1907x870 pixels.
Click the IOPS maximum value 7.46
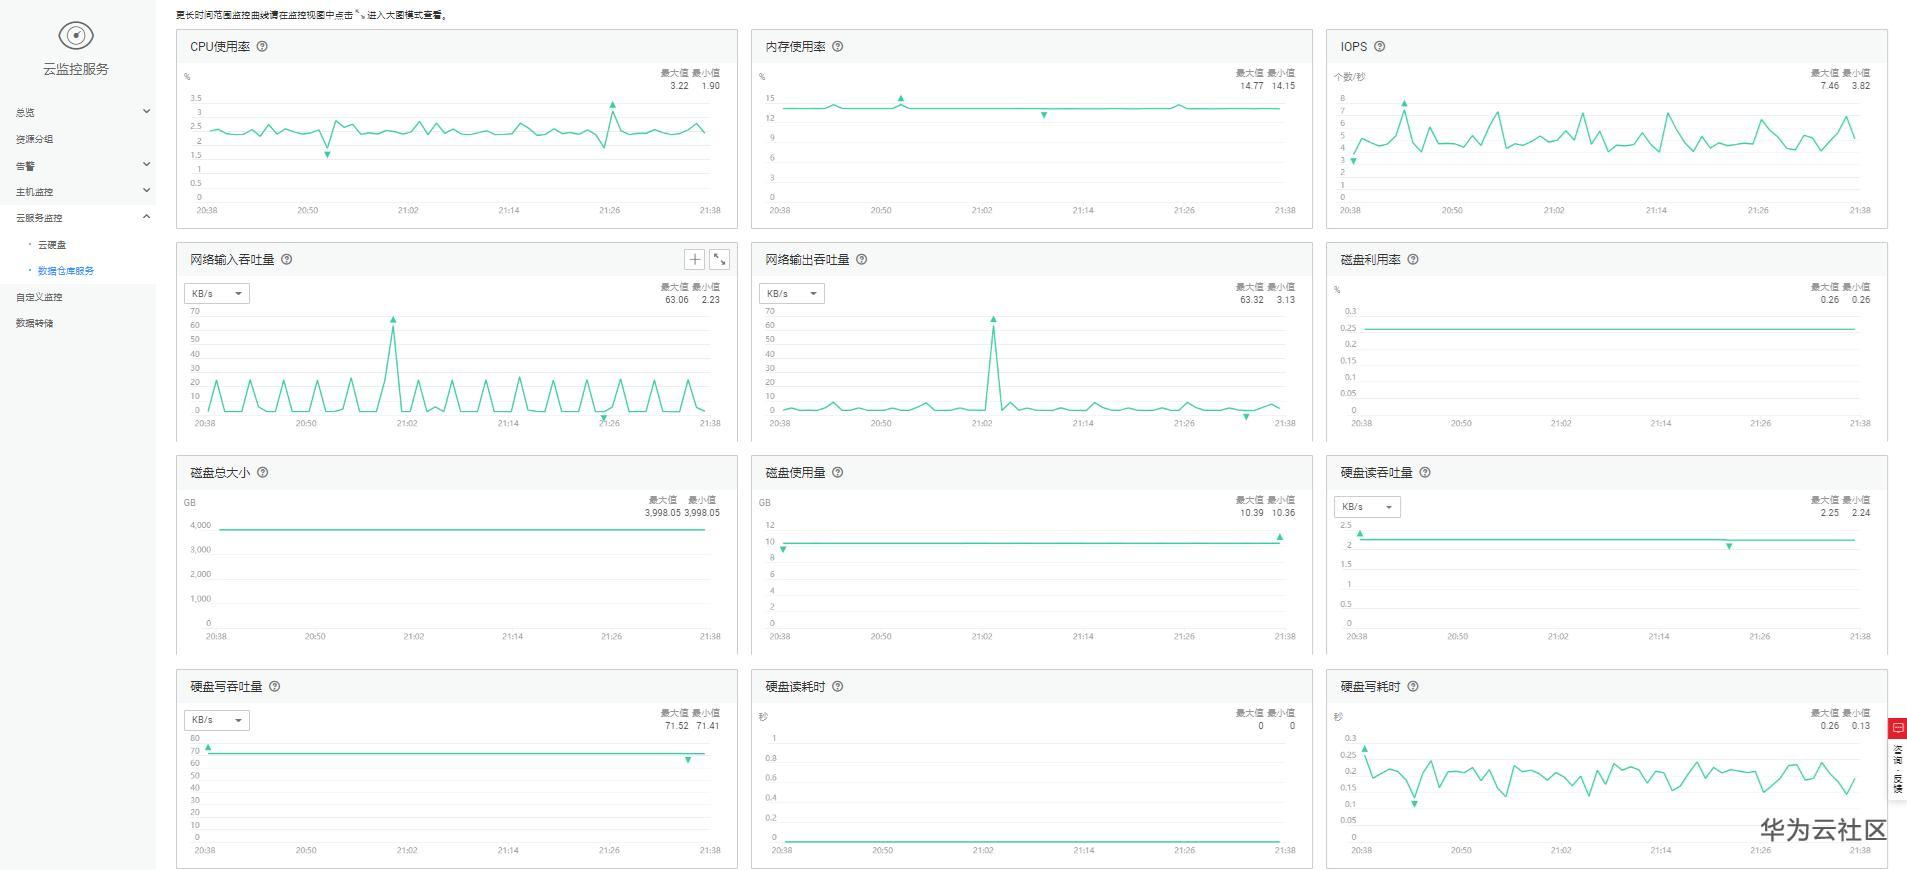pyautogui.click(x=1830, y=86)
